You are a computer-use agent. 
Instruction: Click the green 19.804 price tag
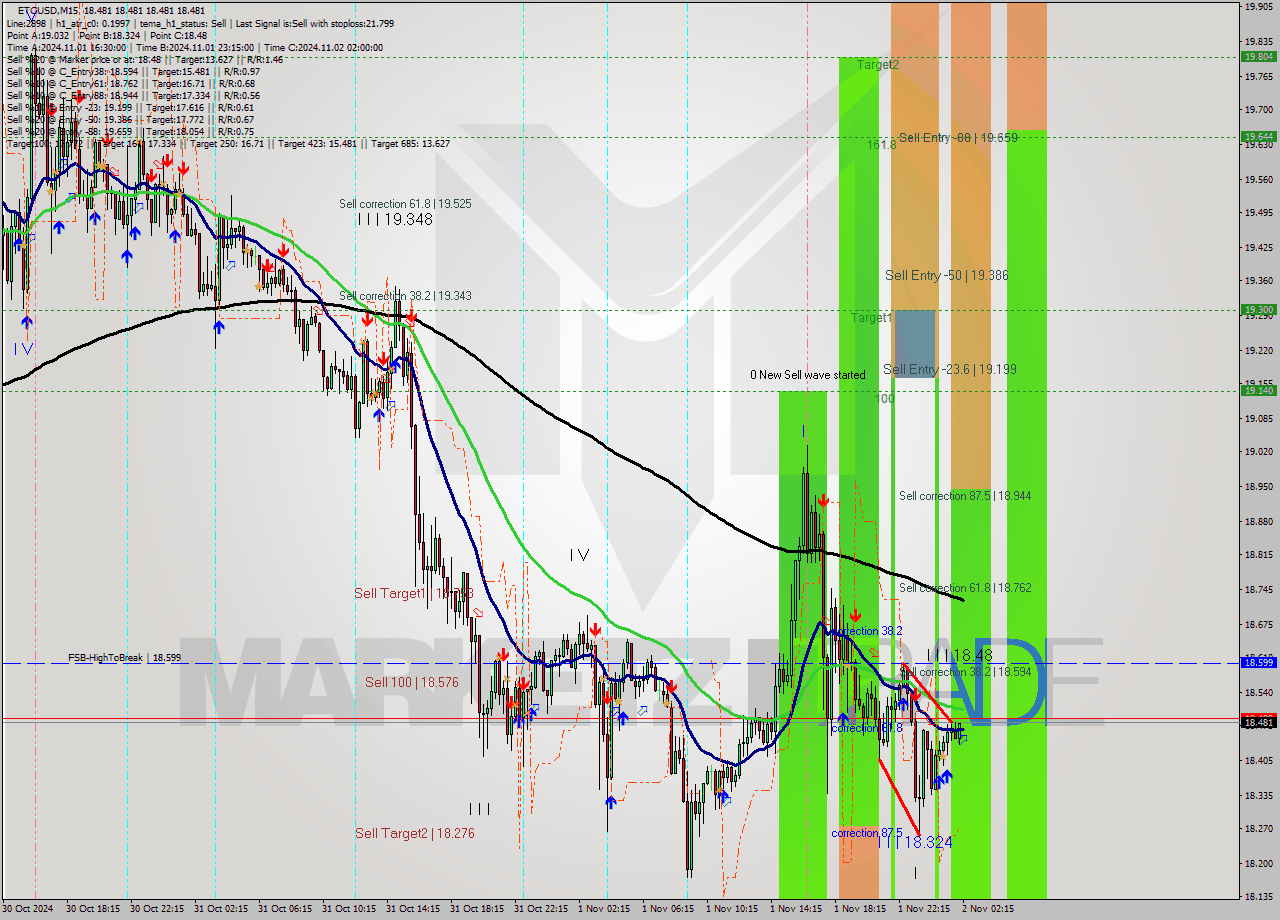pyautogui.click(x=1258, y=57)
